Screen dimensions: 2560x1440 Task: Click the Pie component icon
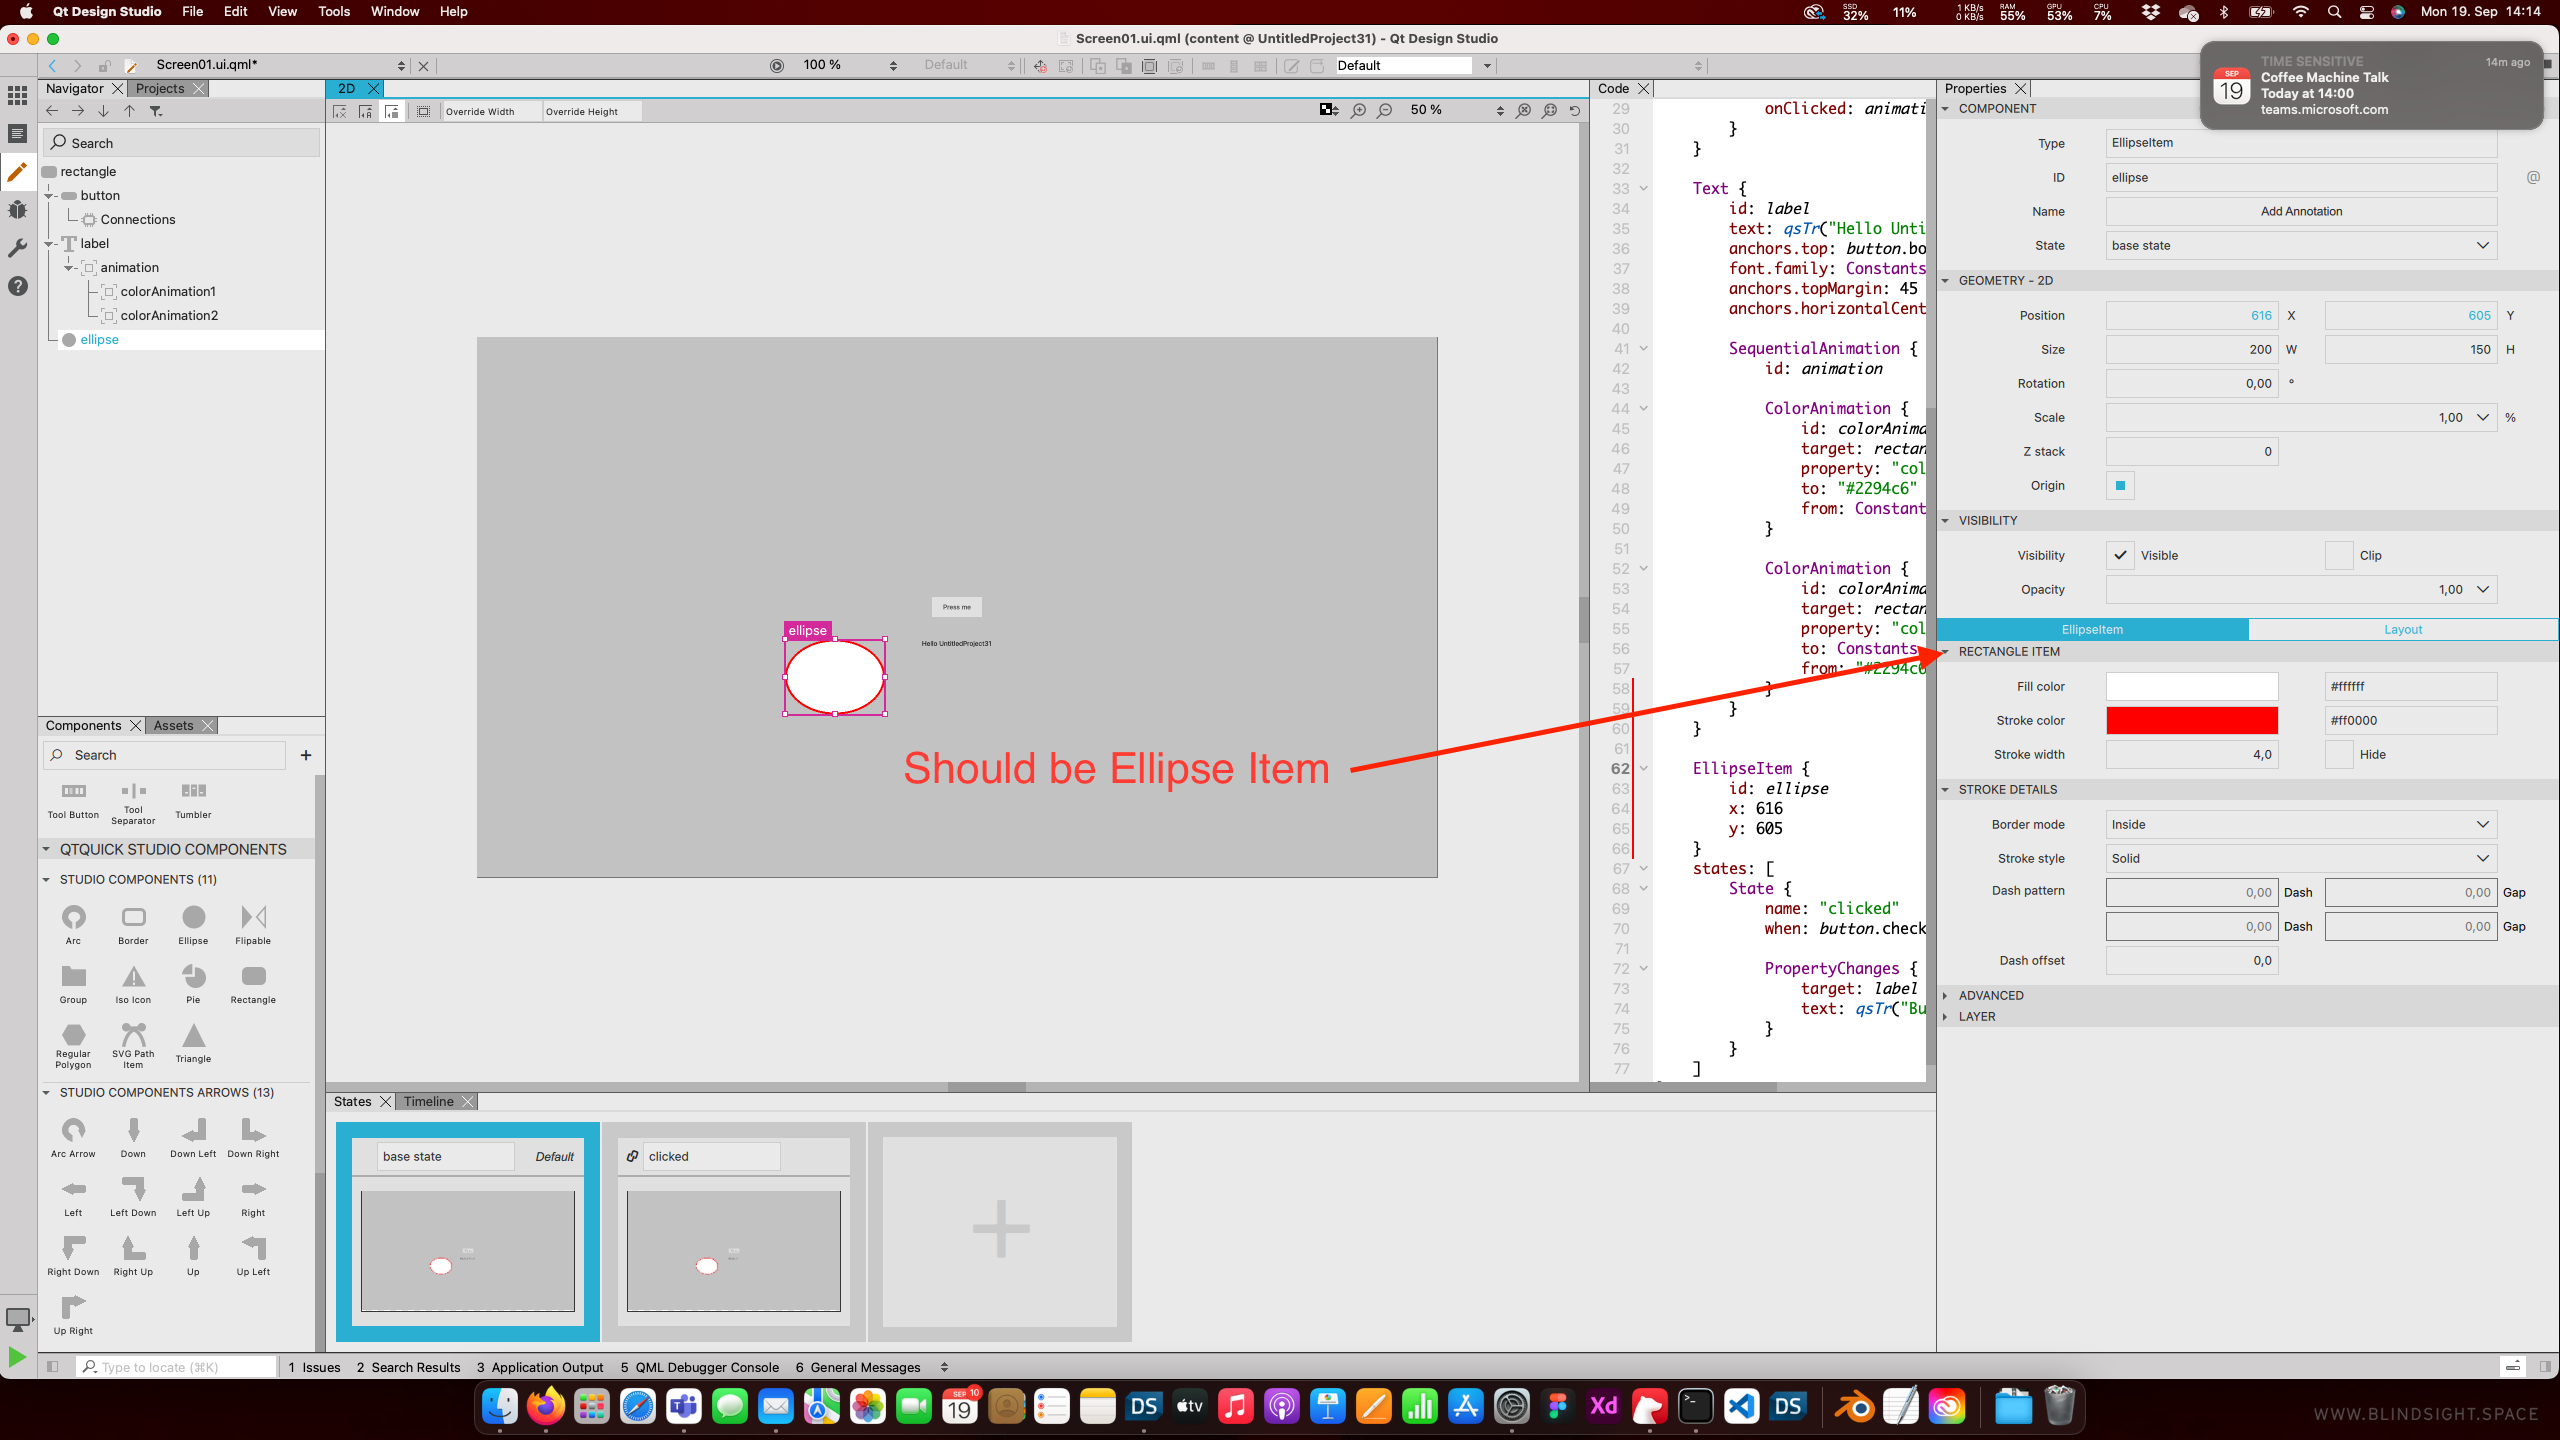tap(193, 977)
